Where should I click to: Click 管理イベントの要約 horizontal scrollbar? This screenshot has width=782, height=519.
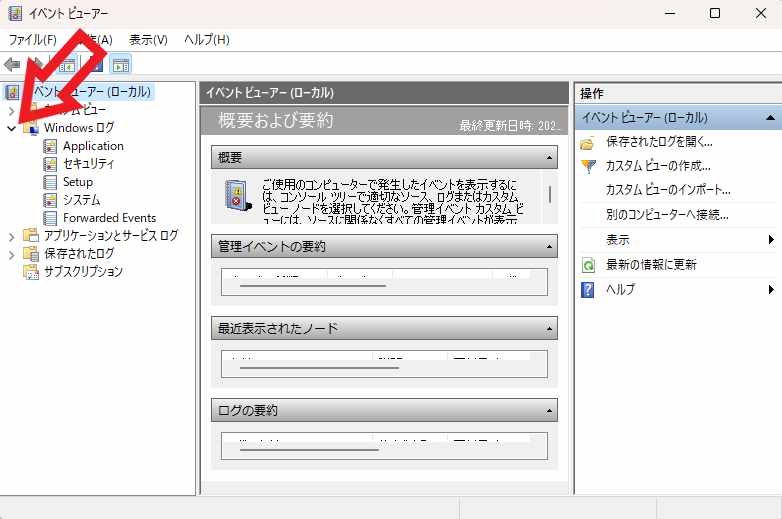pos(313,286)
